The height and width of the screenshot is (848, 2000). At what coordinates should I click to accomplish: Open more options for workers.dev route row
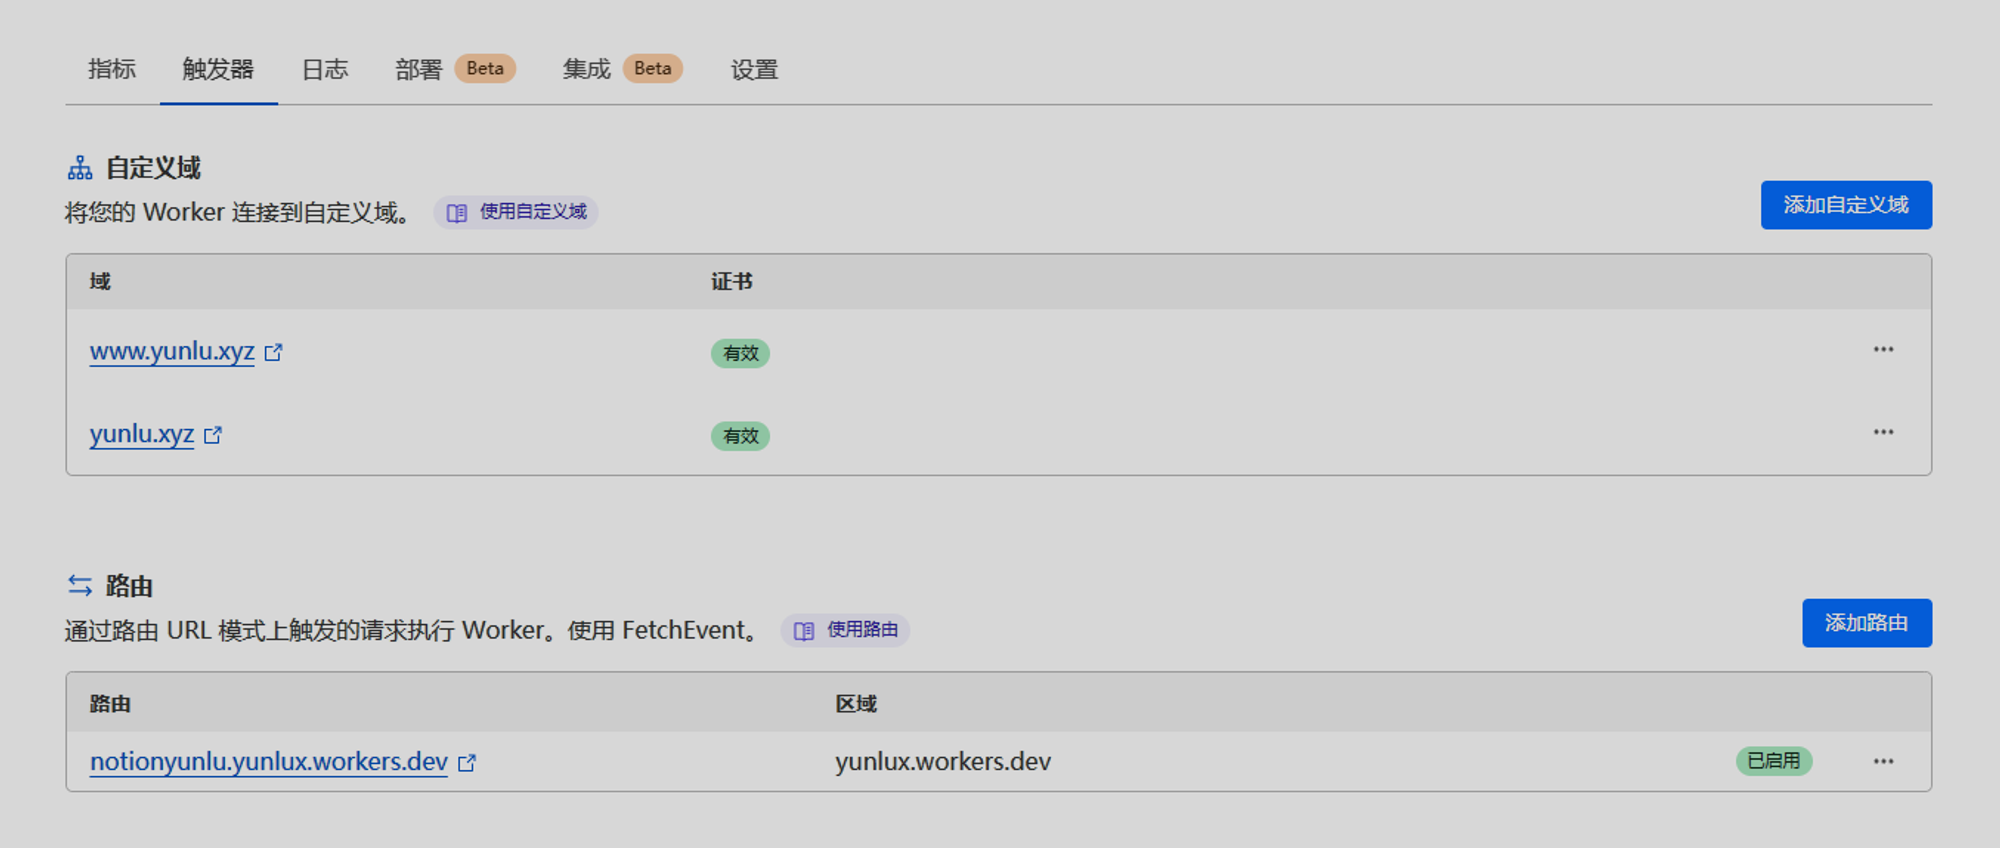pyautogui.click(x=1883, y=762)
